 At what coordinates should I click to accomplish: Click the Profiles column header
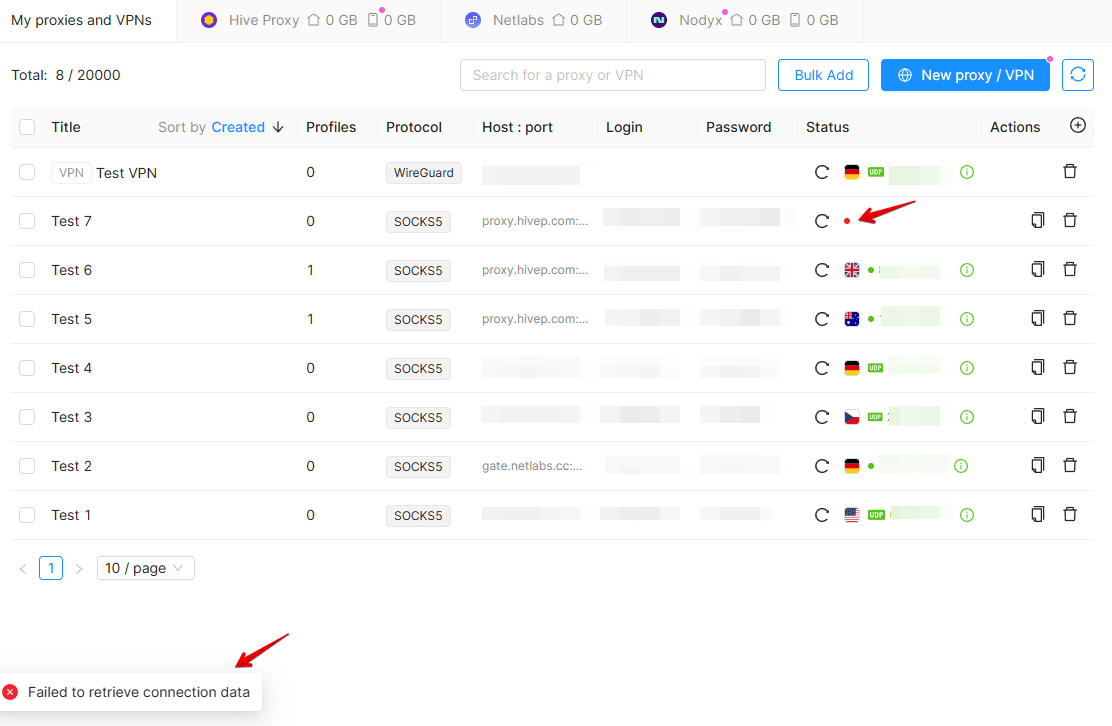pos(330,127)
